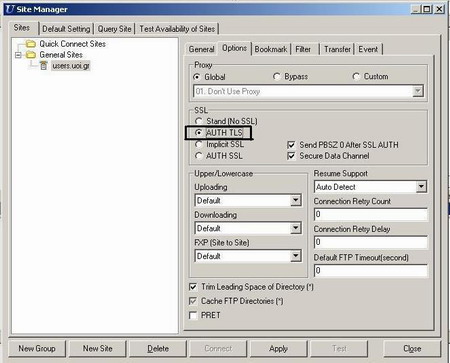Select users.uoi.gr in the site tree
This screenshot has width=450, height=363.
[x=71, y=66]
